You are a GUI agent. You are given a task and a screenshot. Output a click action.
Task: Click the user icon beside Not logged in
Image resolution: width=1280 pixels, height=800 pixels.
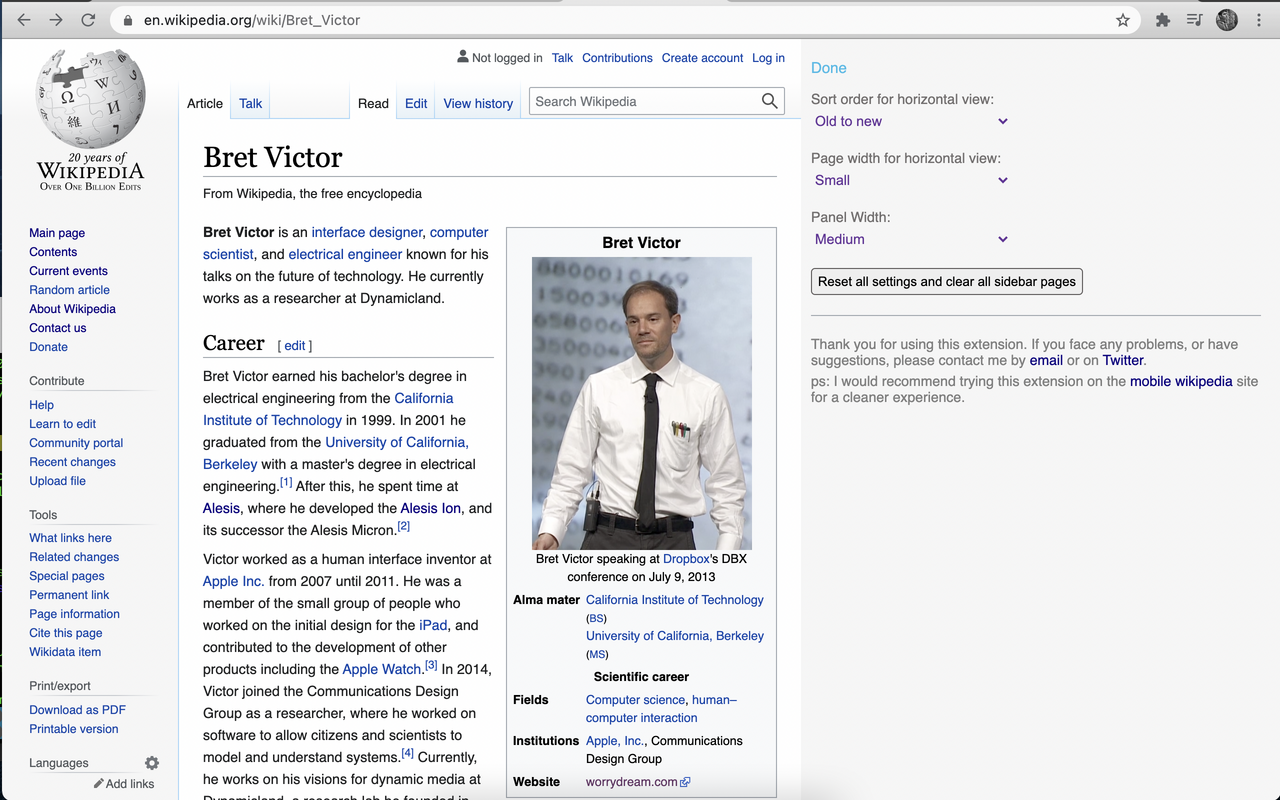[x=462, y=57]
